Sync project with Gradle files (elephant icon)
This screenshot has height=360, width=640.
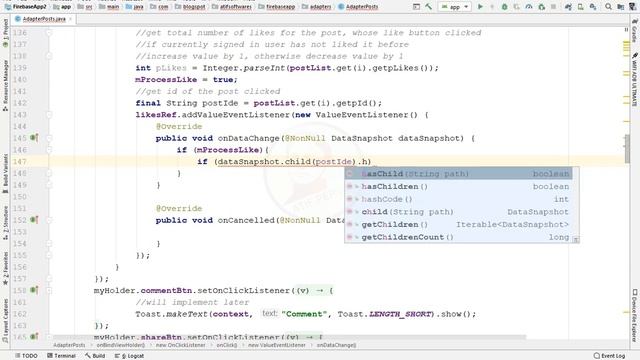pos(568,7)
